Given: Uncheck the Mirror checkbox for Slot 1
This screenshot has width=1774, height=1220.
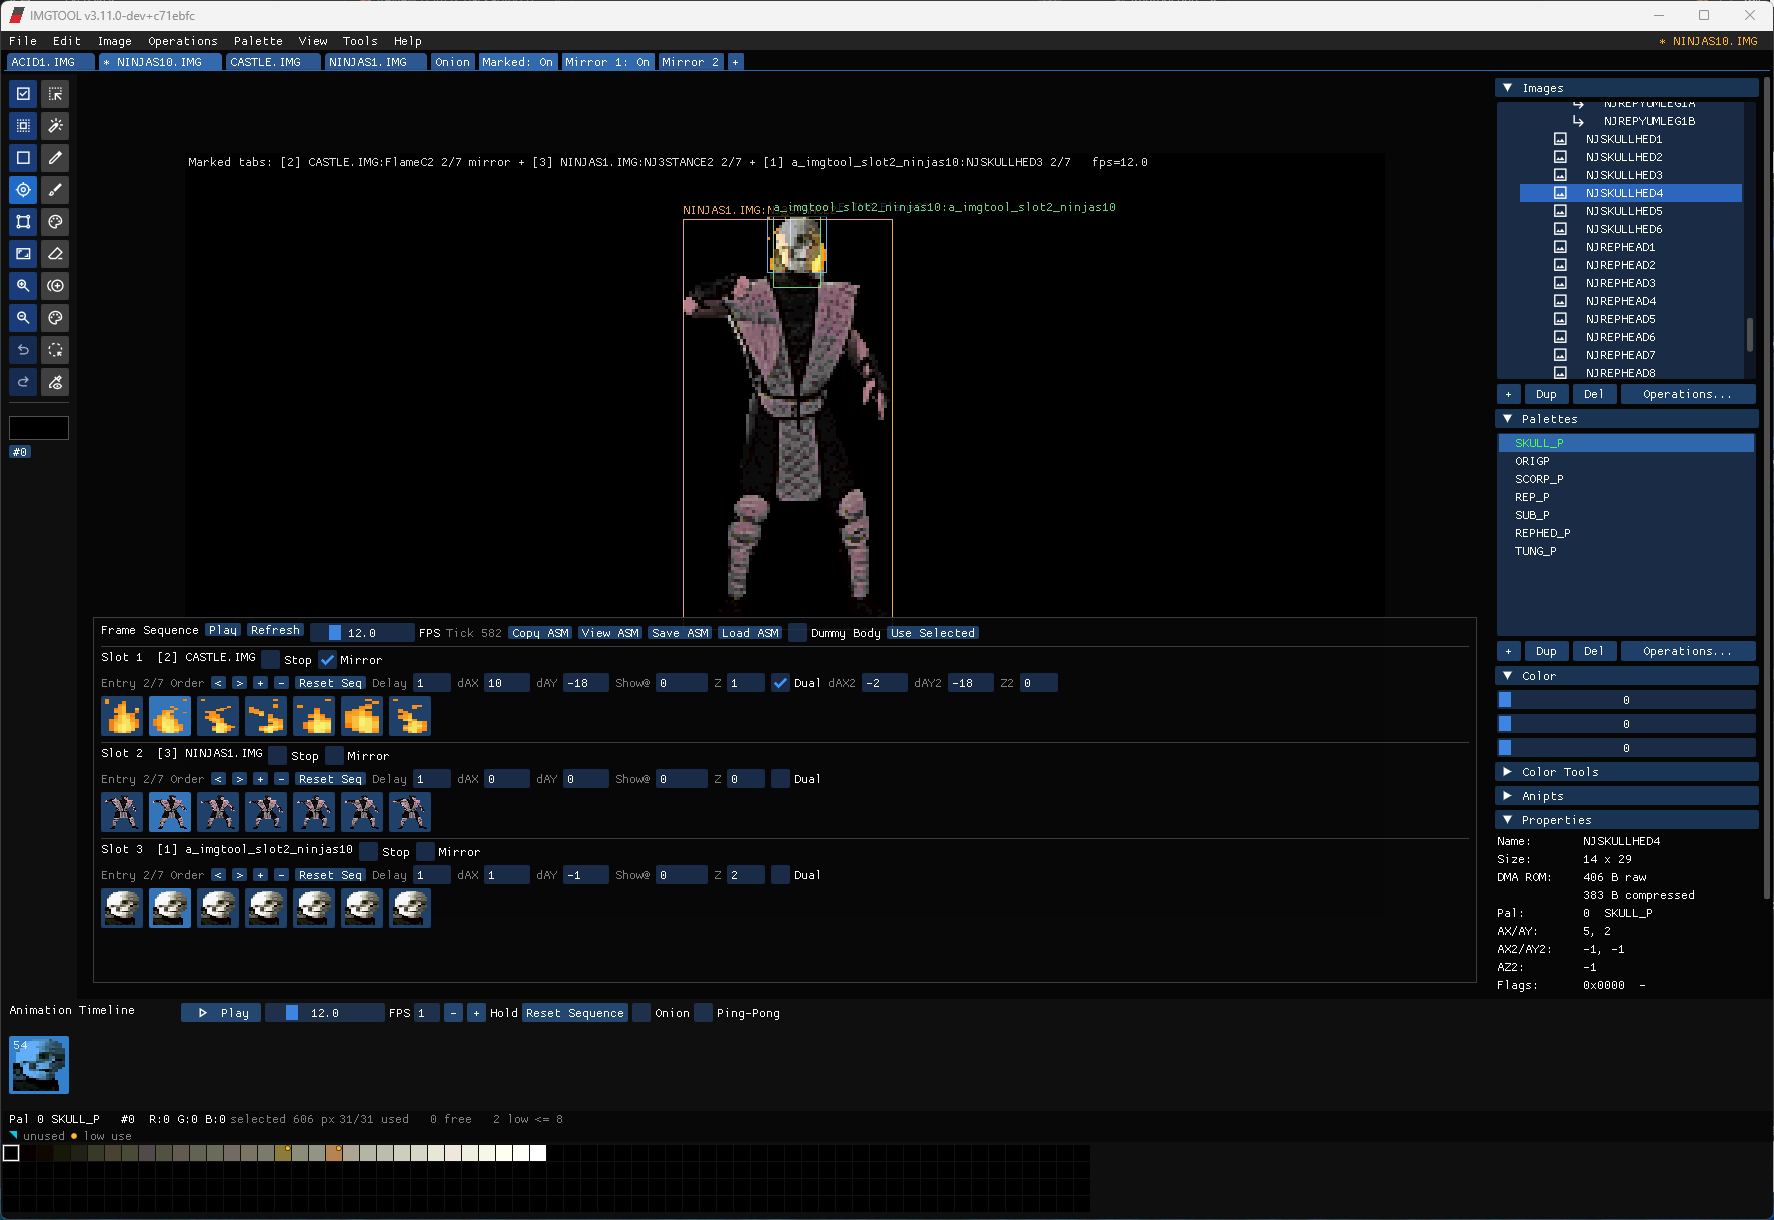Looking at the screenshot, I should (327, 660).
